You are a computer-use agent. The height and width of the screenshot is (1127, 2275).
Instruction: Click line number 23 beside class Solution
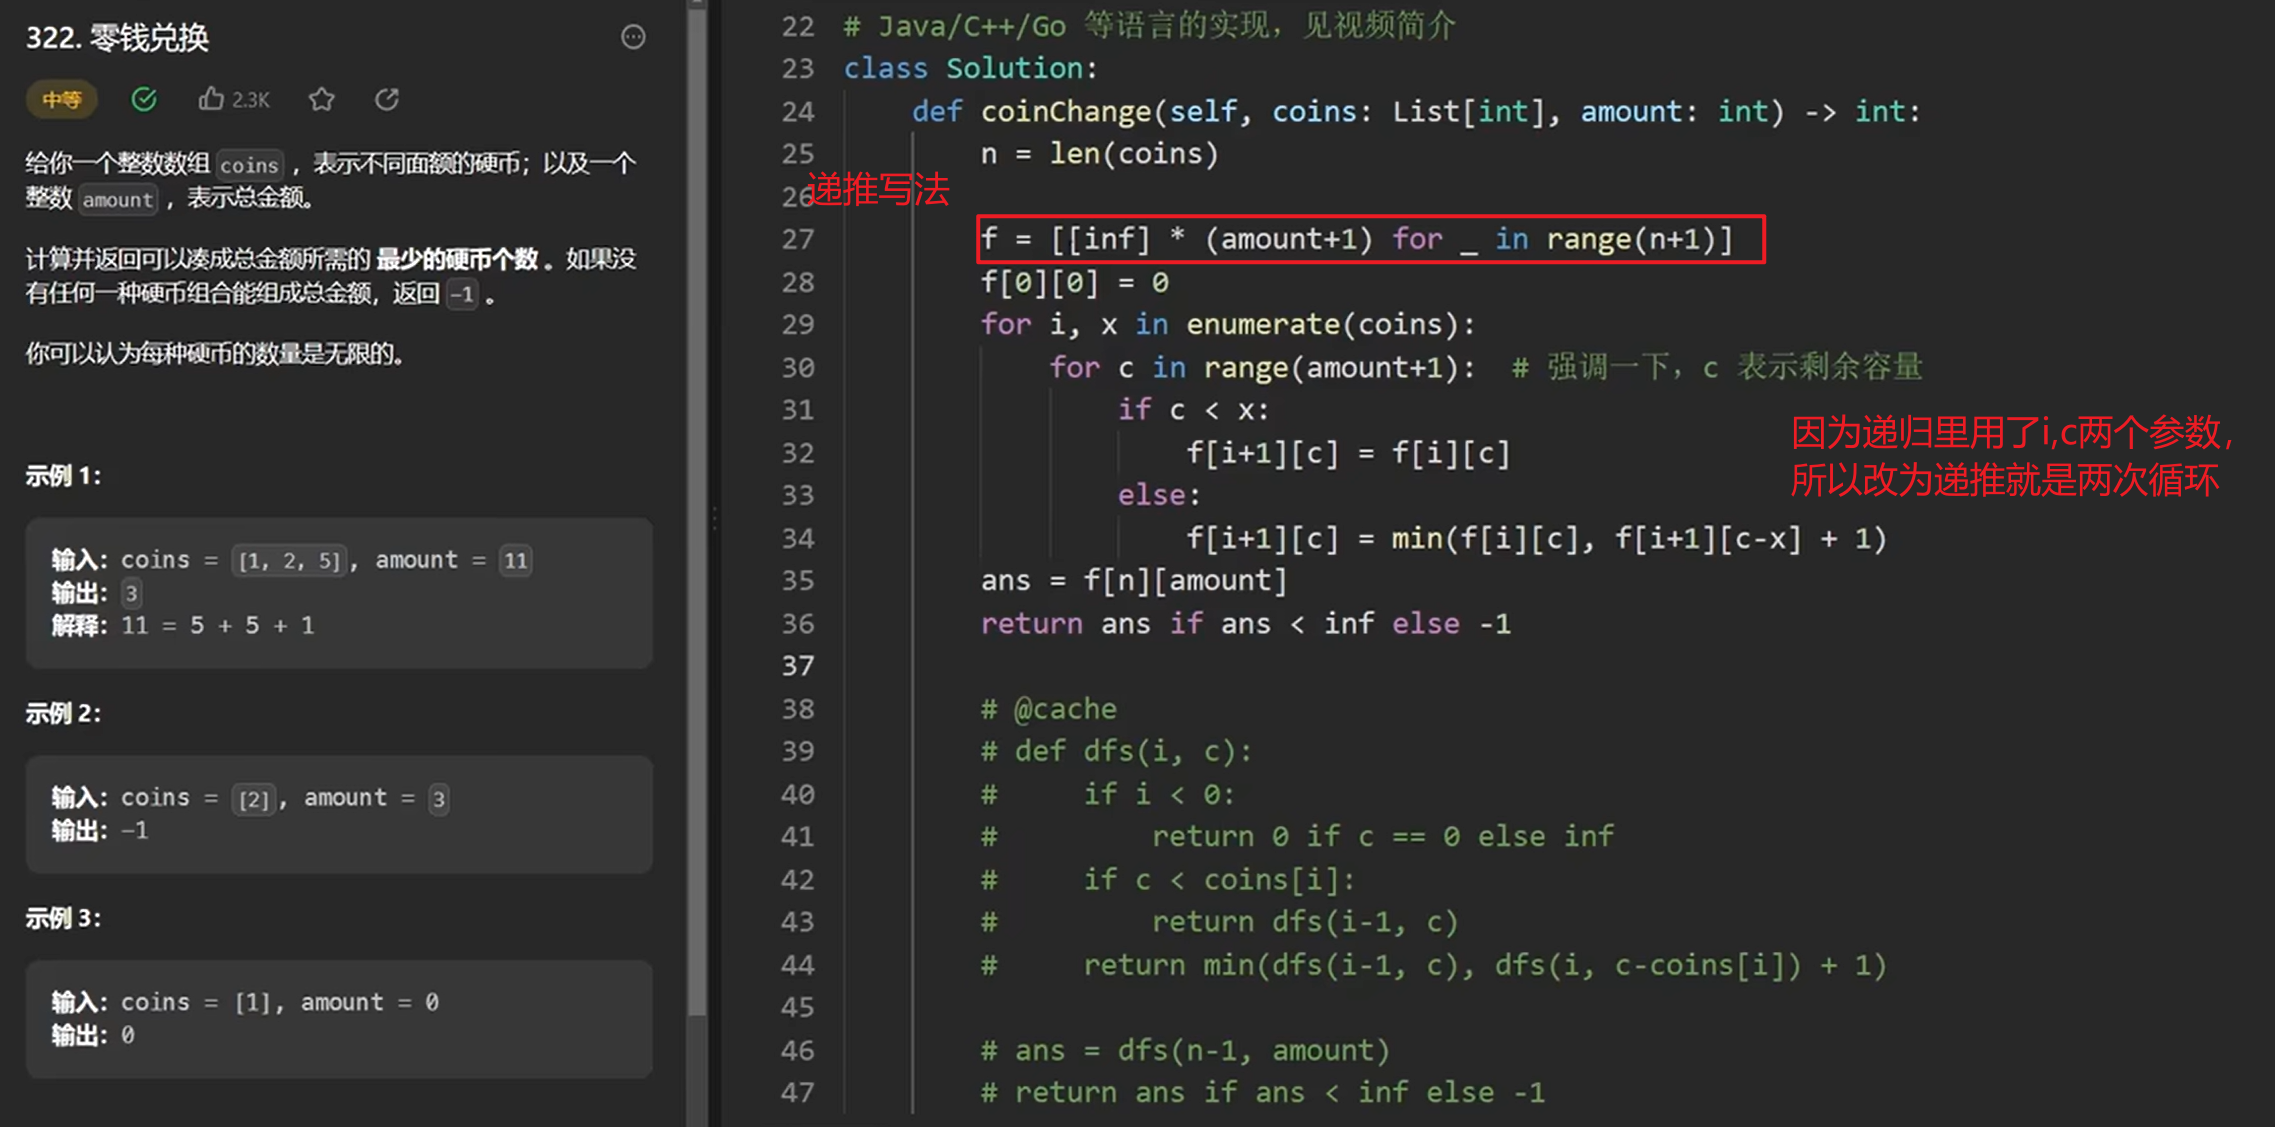(797, 68)
